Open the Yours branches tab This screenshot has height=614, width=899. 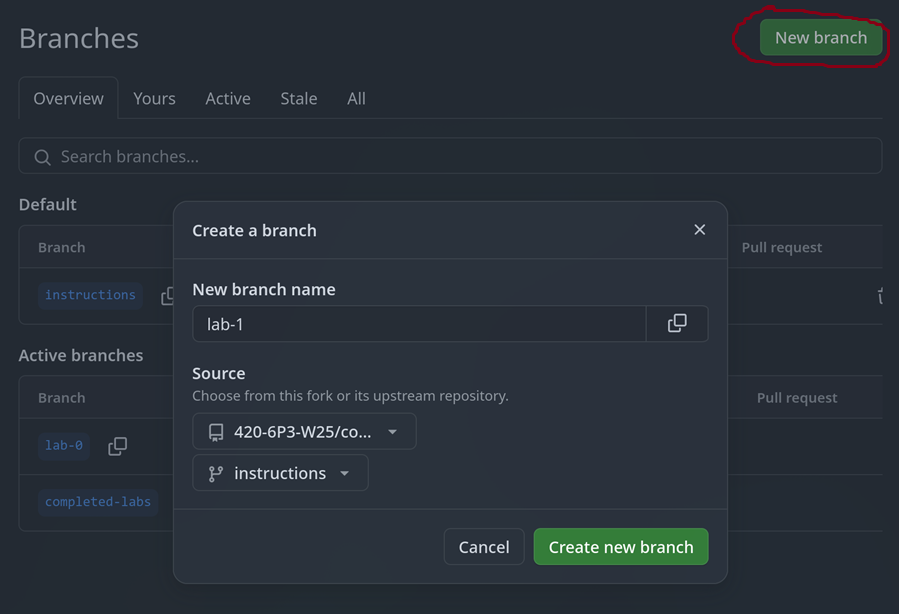(154, 98)
